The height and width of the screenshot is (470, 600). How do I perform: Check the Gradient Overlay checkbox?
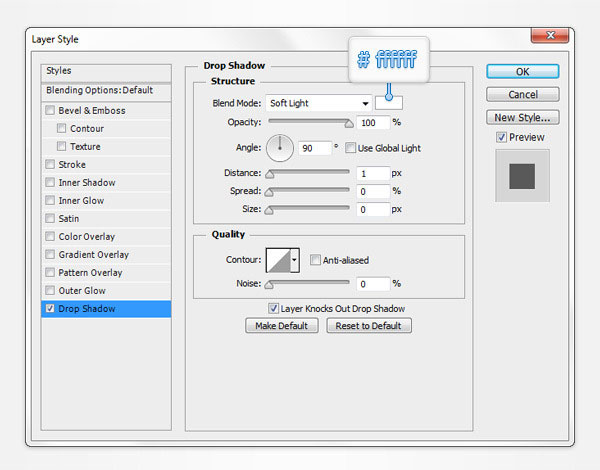50,254
